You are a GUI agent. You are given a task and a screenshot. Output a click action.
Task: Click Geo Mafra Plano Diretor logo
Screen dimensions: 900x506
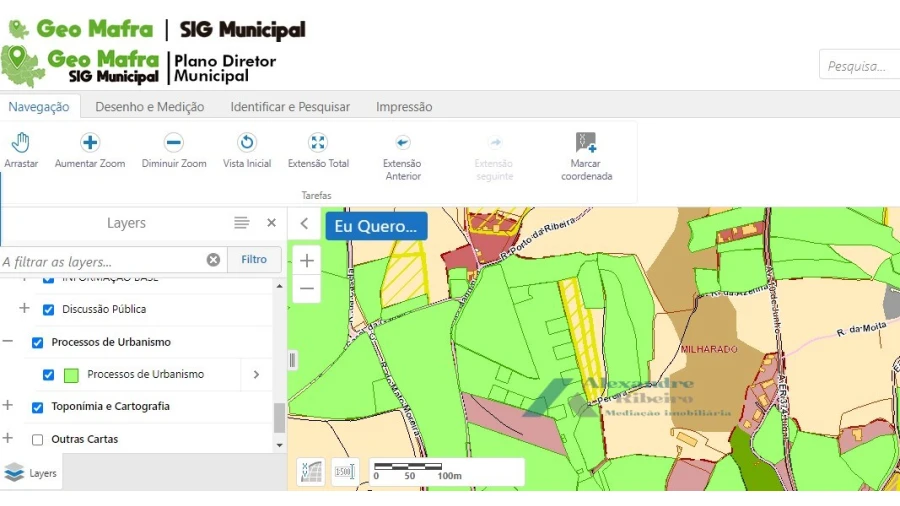coord(138,68)
